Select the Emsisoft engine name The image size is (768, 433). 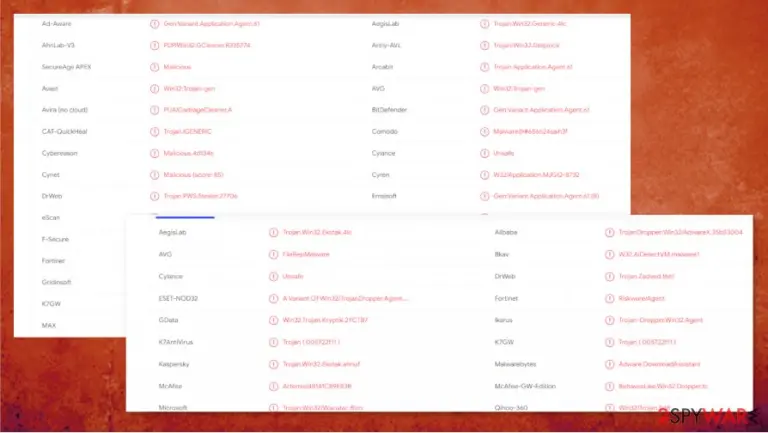coord(384,196)
